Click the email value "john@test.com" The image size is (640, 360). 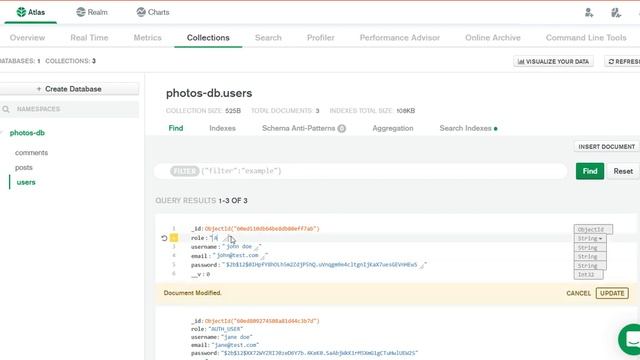coord(238,256)
